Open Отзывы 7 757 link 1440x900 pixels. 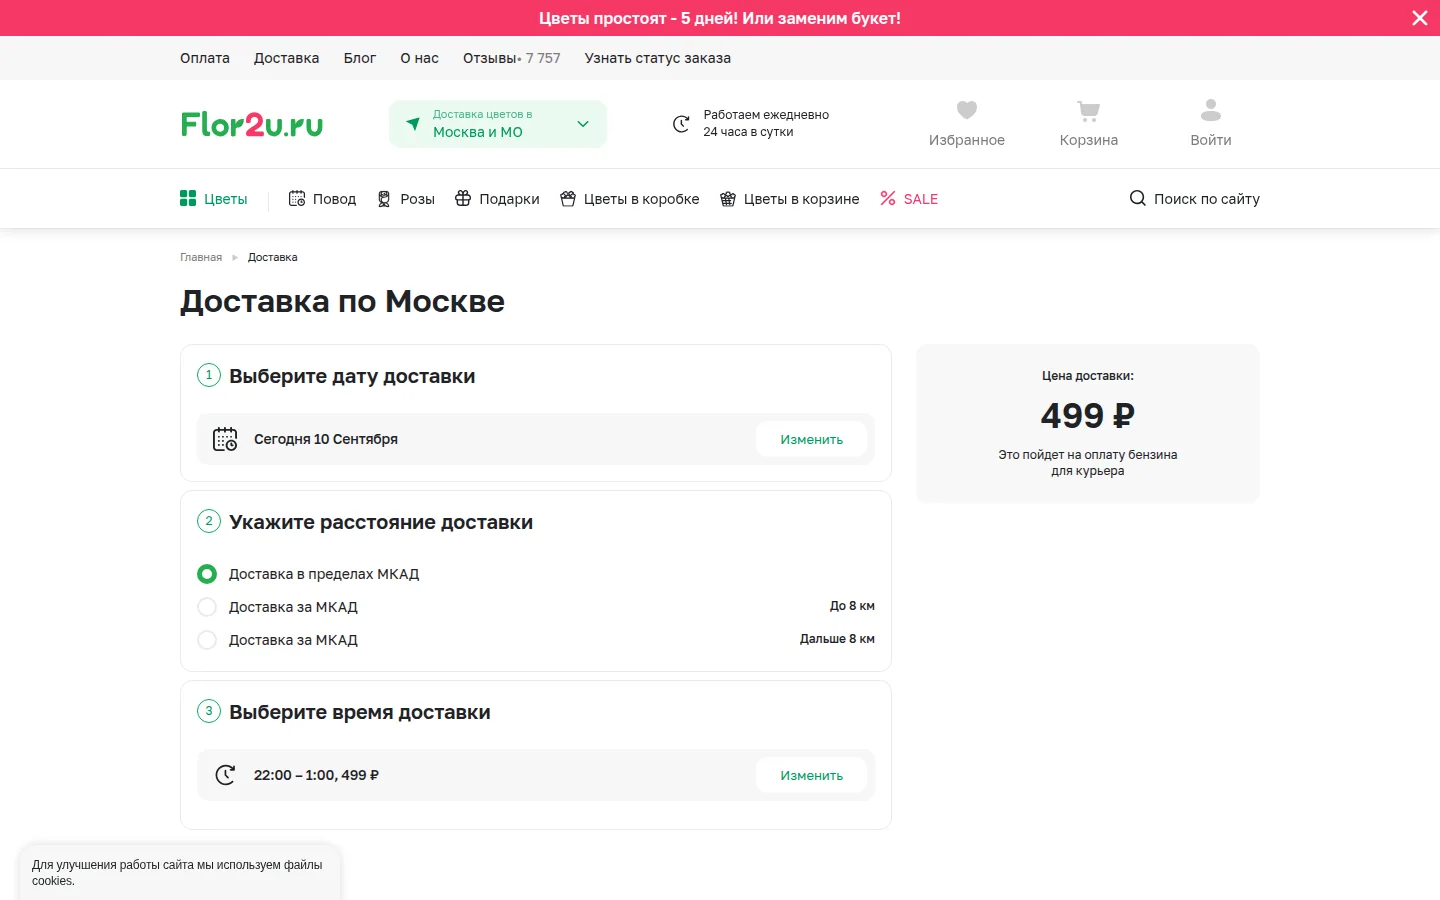point(512,58)
